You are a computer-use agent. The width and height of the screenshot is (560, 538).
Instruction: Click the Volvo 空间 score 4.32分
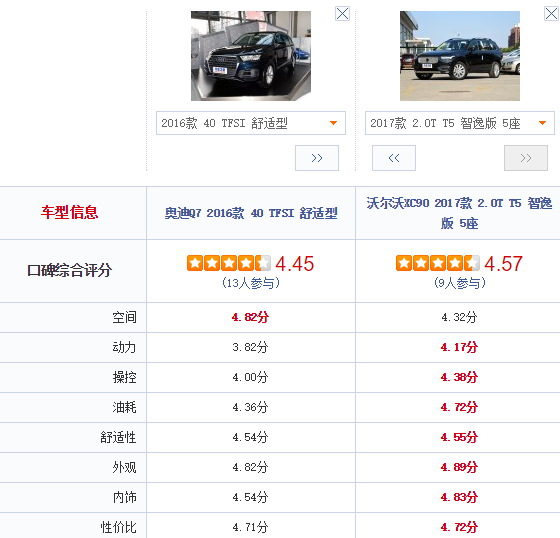click(459, 317)
